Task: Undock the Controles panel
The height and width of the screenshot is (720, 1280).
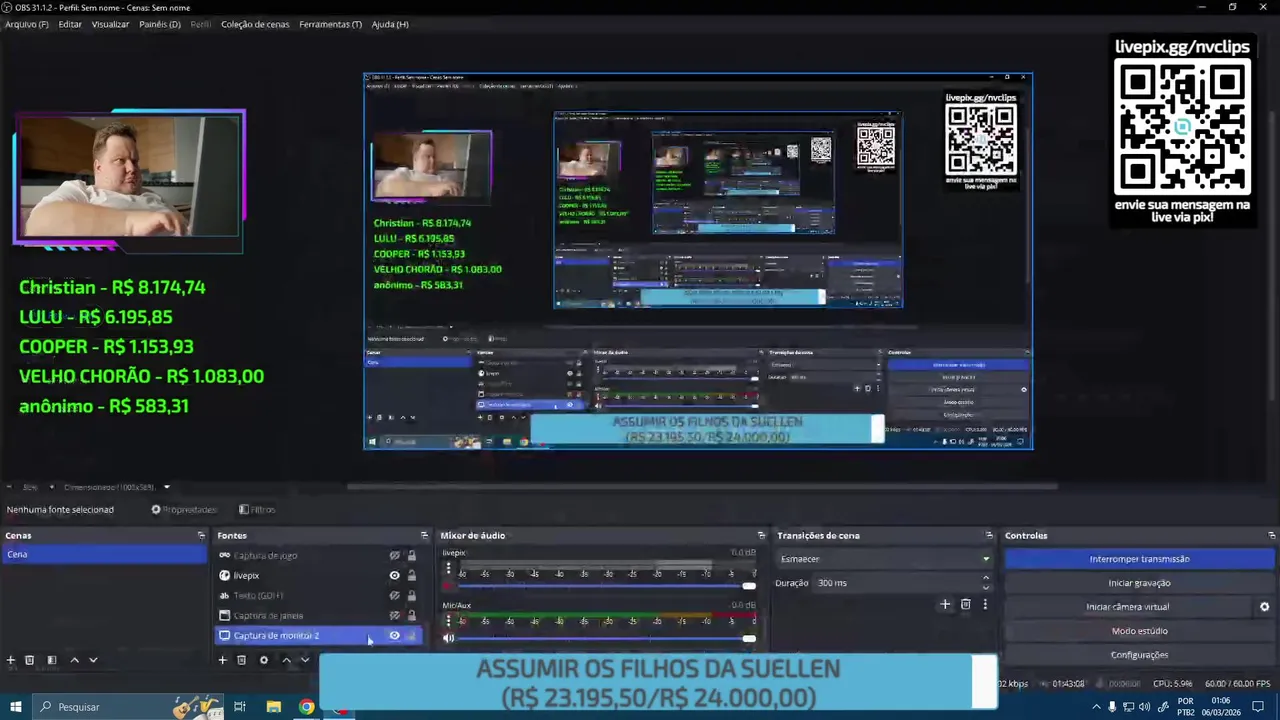Action: coord(1271,536)
